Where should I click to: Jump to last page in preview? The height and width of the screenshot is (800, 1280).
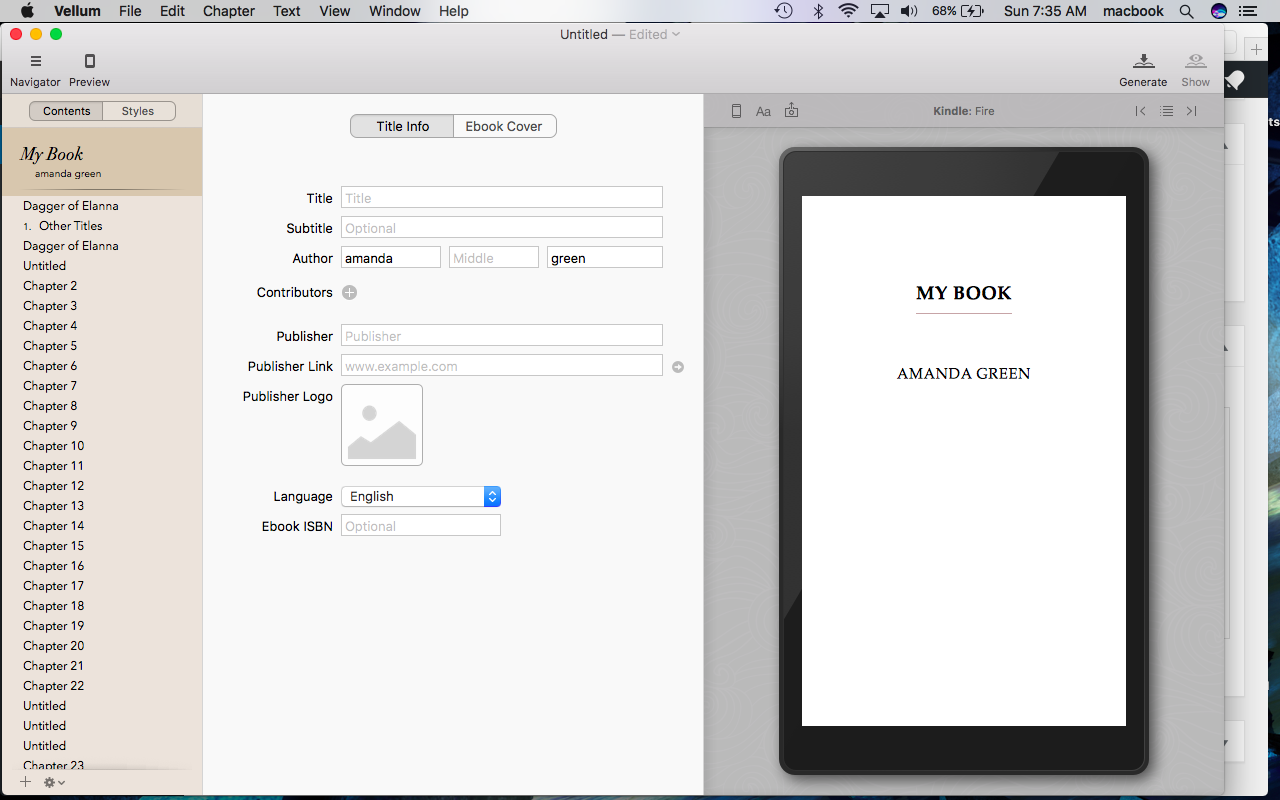point(1191,111)
